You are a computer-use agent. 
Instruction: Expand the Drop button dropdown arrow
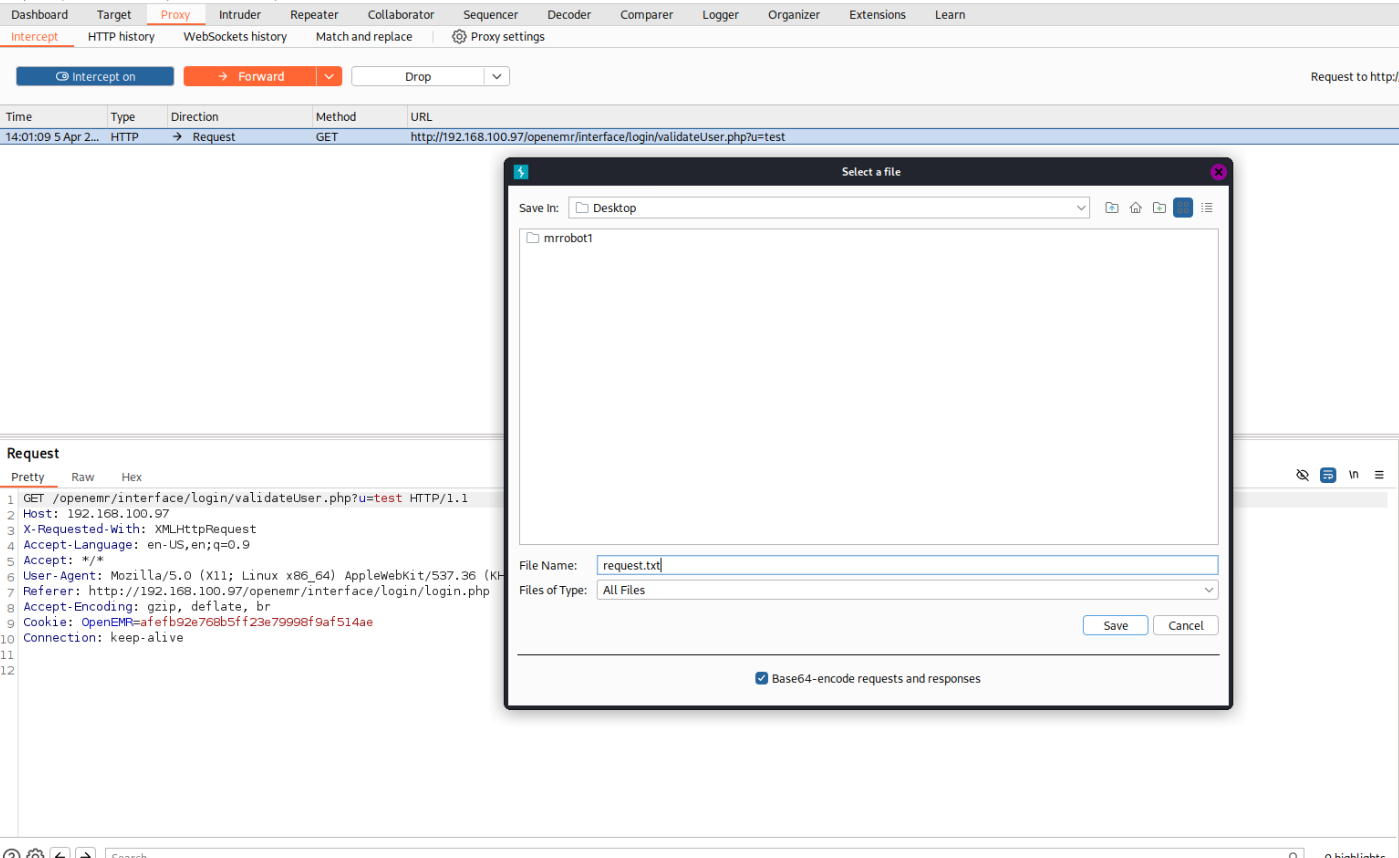pos(497,77)
